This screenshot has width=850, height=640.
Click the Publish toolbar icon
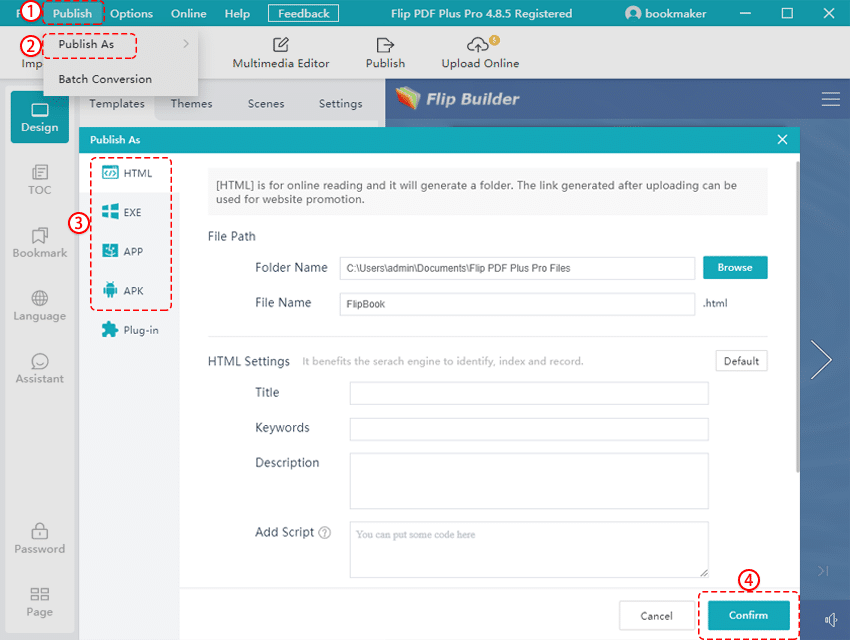pos(385,53)
